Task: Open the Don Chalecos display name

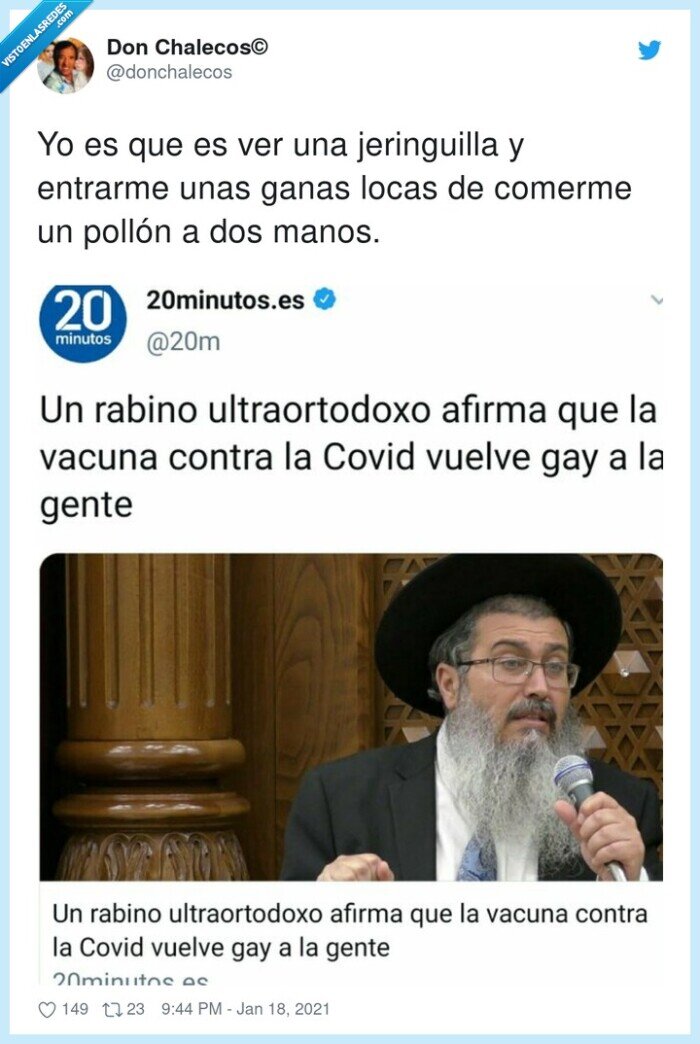Action: [187, 47]
